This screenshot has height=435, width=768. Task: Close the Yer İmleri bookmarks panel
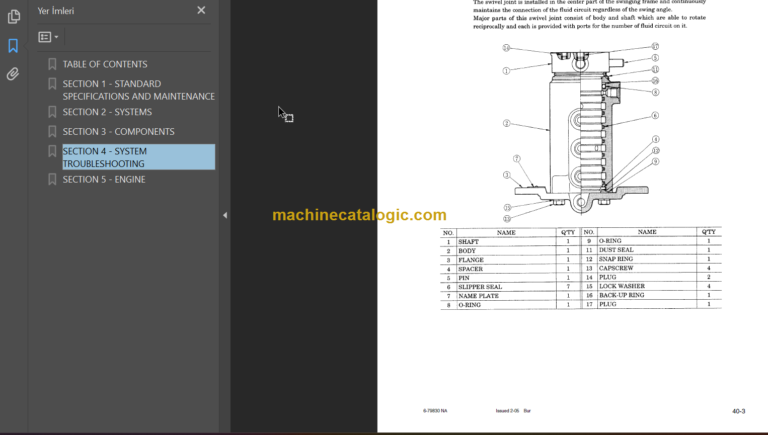201,10
